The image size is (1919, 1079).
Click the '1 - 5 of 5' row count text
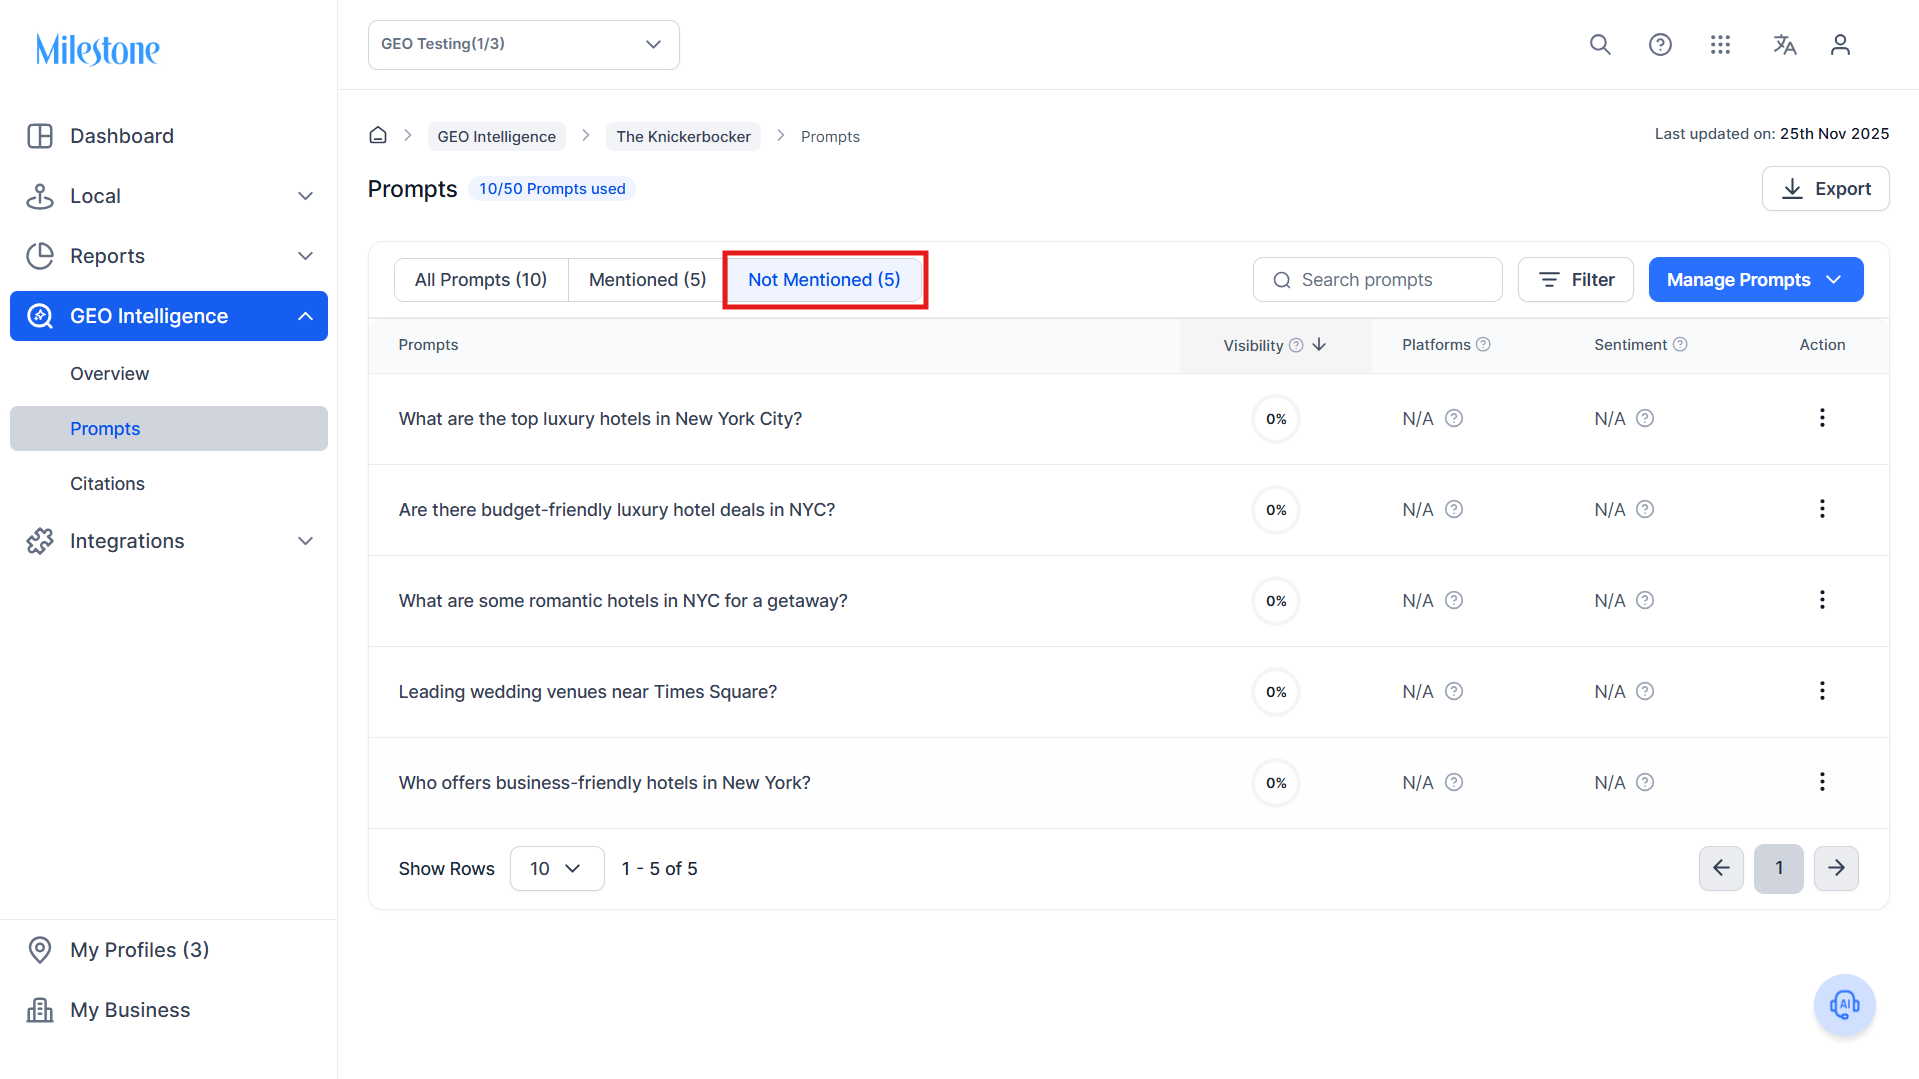pyautogui.click(x=660, y=869)
